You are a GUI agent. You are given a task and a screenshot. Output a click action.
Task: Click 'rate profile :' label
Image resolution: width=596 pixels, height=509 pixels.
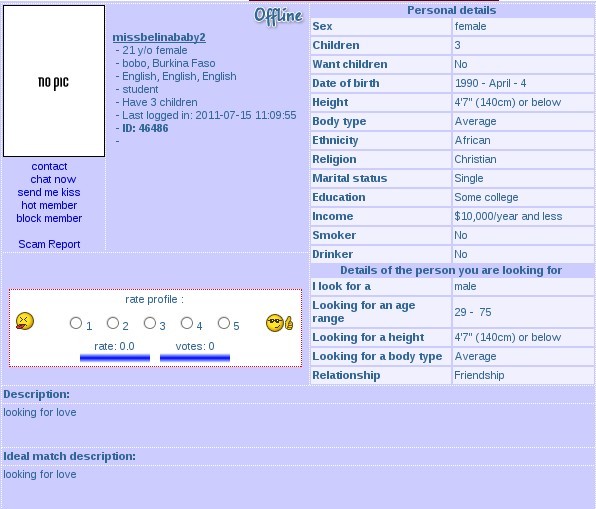[x=154, y=300]
